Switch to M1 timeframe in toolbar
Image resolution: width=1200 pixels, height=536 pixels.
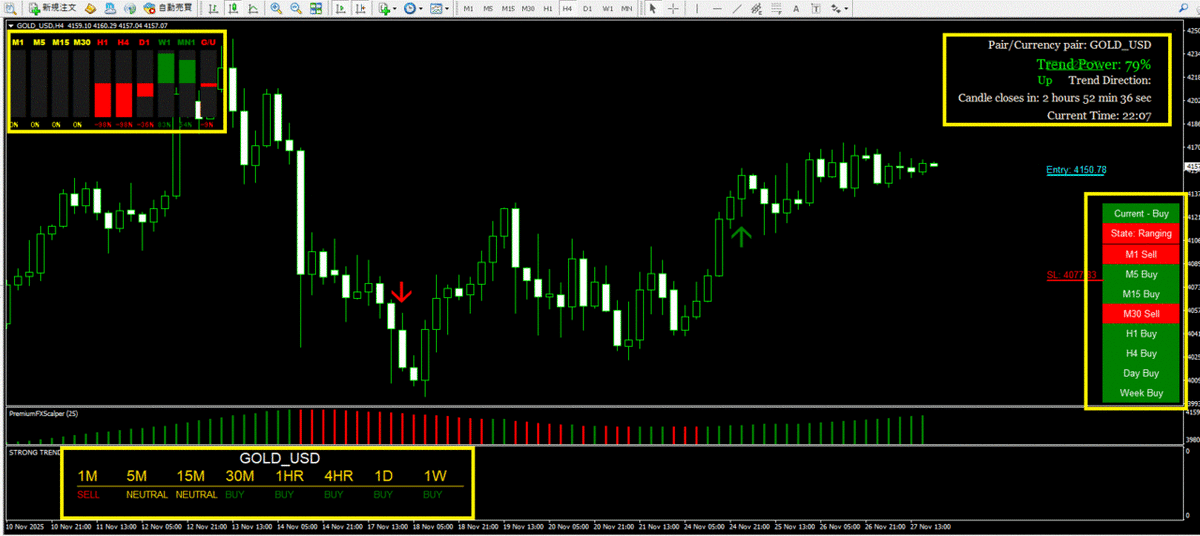pos(468,8)
